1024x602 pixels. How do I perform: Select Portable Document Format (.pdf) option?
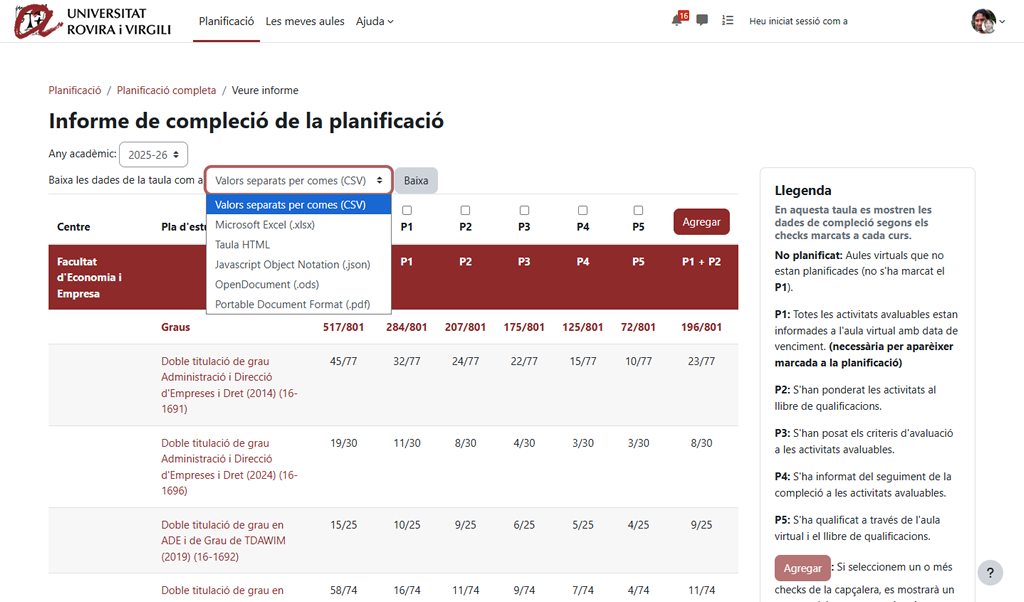pyautogui.click(x=292, y=304)
